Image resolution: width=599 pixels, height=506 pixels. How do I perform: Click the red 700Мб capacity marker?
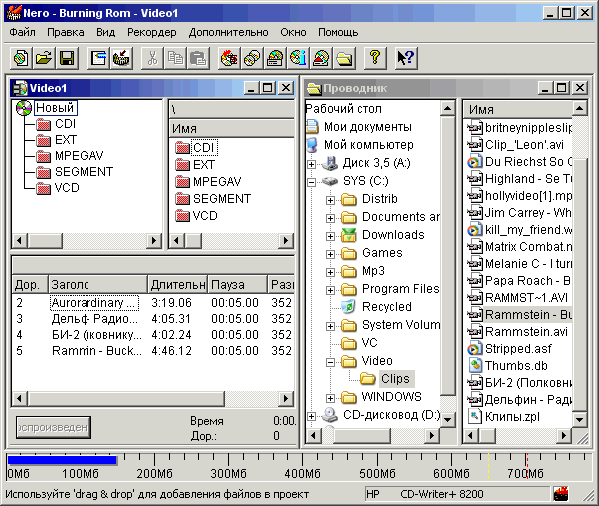527,466
